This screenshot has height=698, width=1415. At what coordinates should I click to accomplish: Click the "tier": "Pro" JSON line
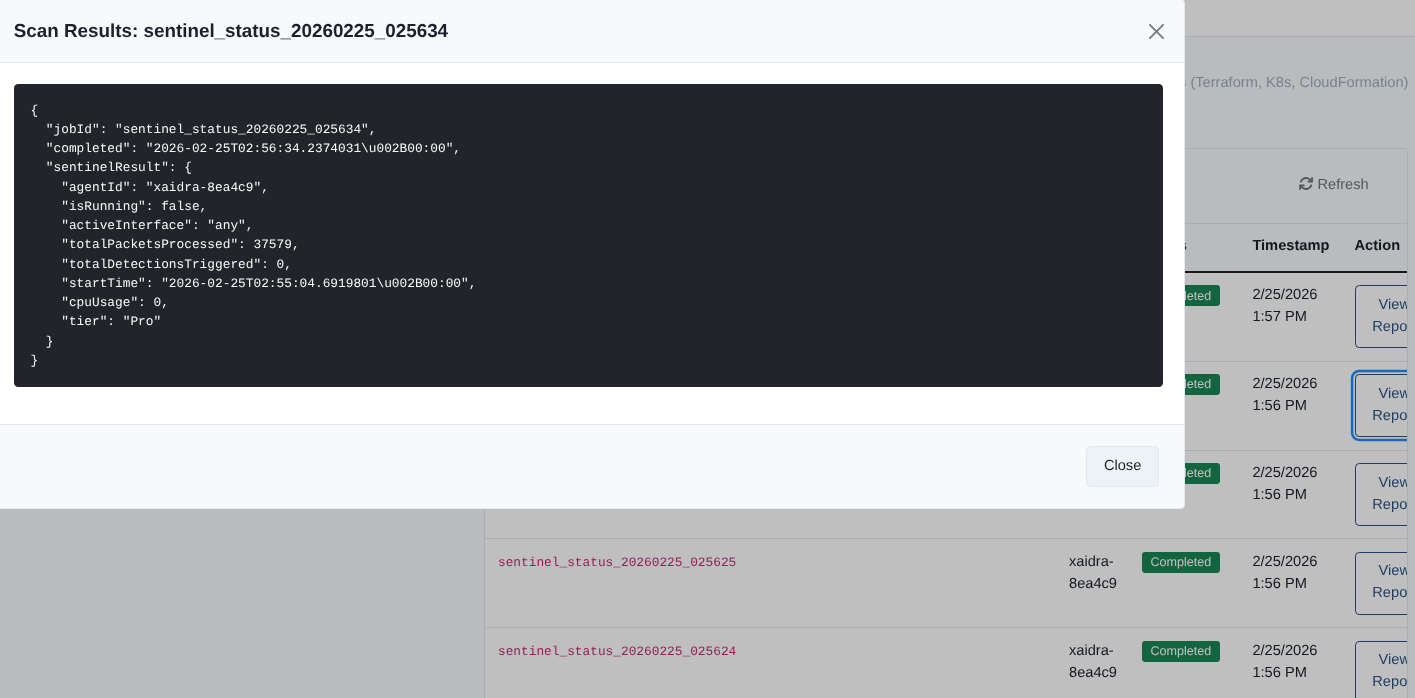pos(111,321)
